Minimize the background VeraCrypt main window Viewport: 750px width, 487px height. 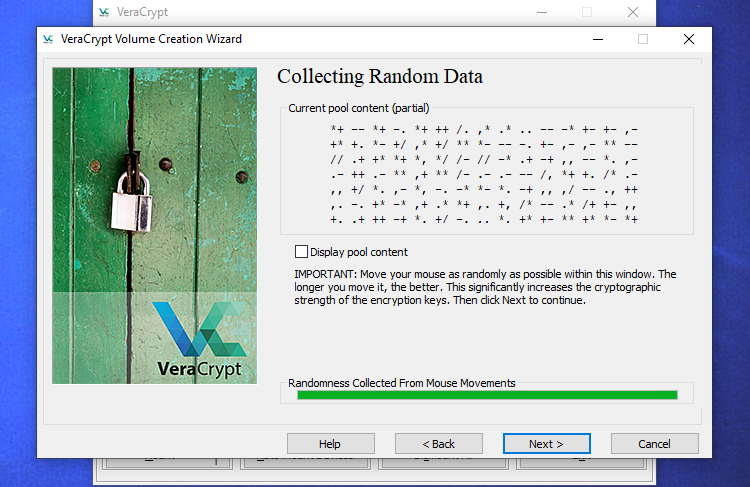click(541, 12)
